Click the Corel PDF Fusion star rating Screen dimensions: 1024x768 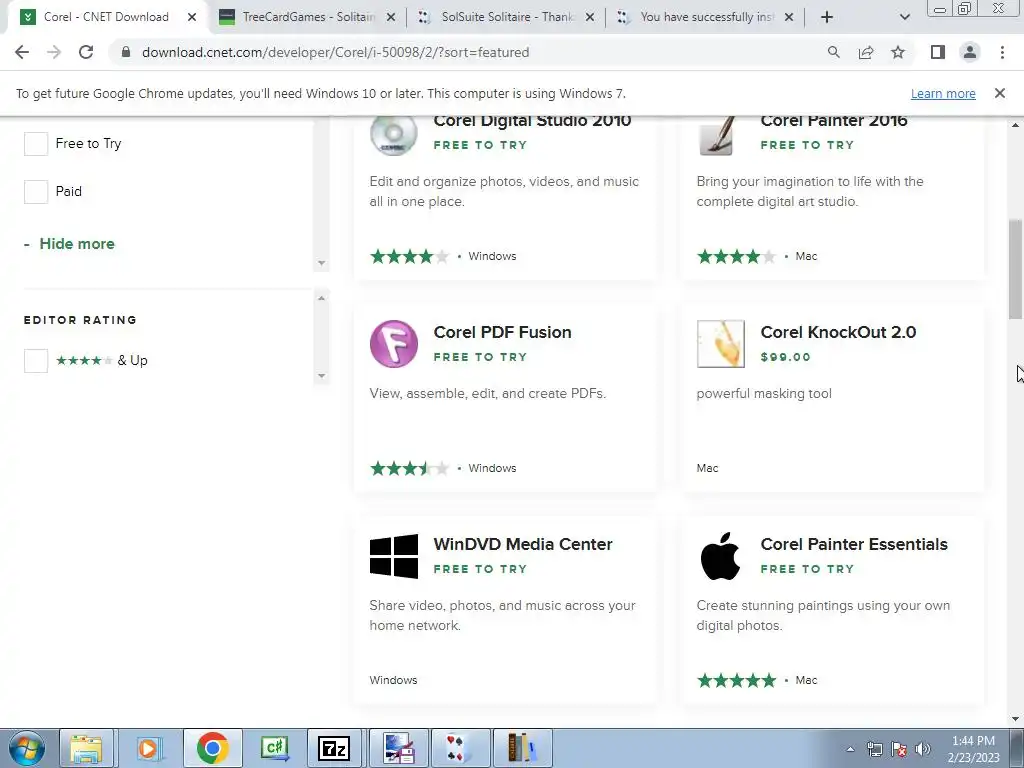409,468
